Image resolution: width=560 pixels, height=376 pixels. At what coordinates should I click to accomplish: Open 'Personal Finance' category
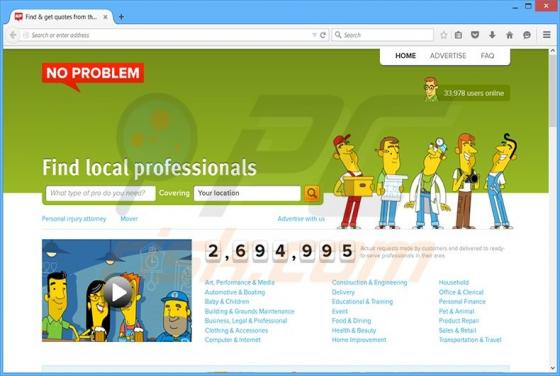point(462,301)
